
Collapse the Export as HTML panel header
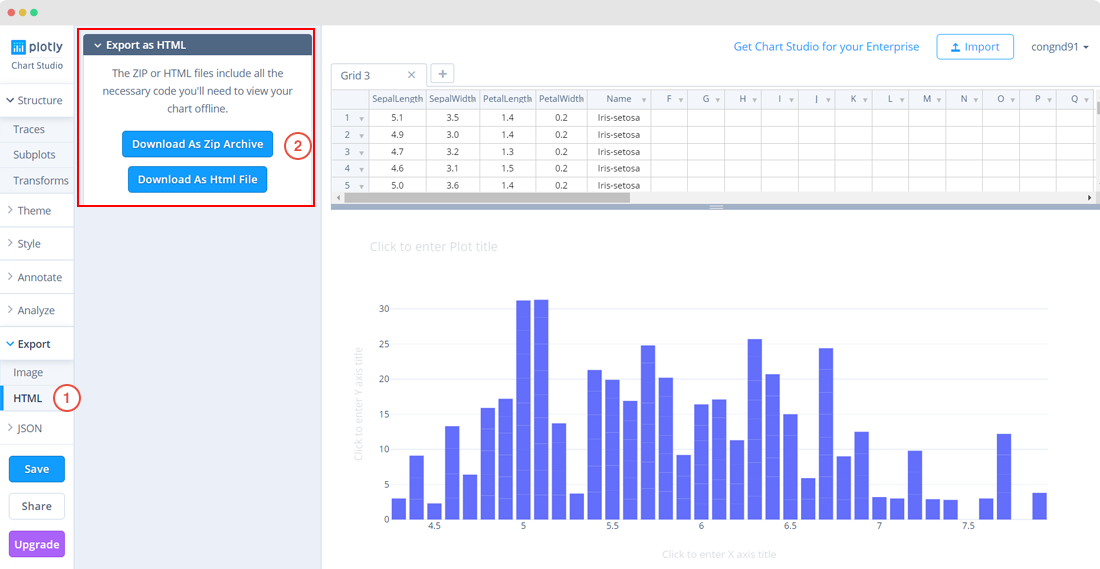(x=198, y=45)
